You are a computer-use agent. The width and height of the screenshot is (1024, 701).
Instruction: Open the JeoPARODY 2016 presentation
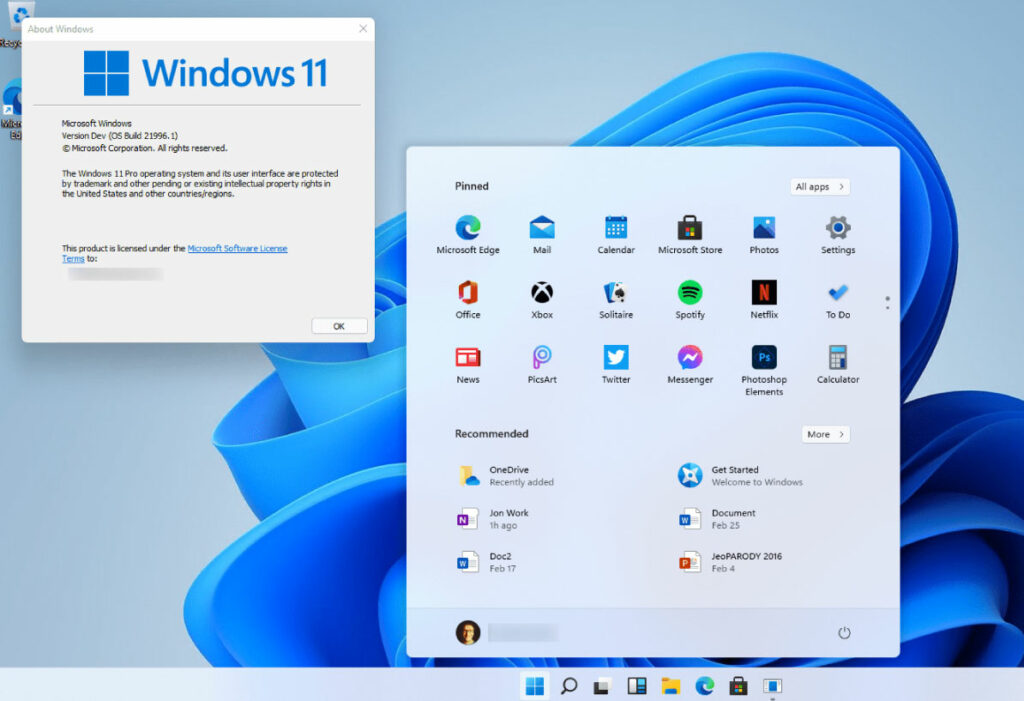click(729, 562)
